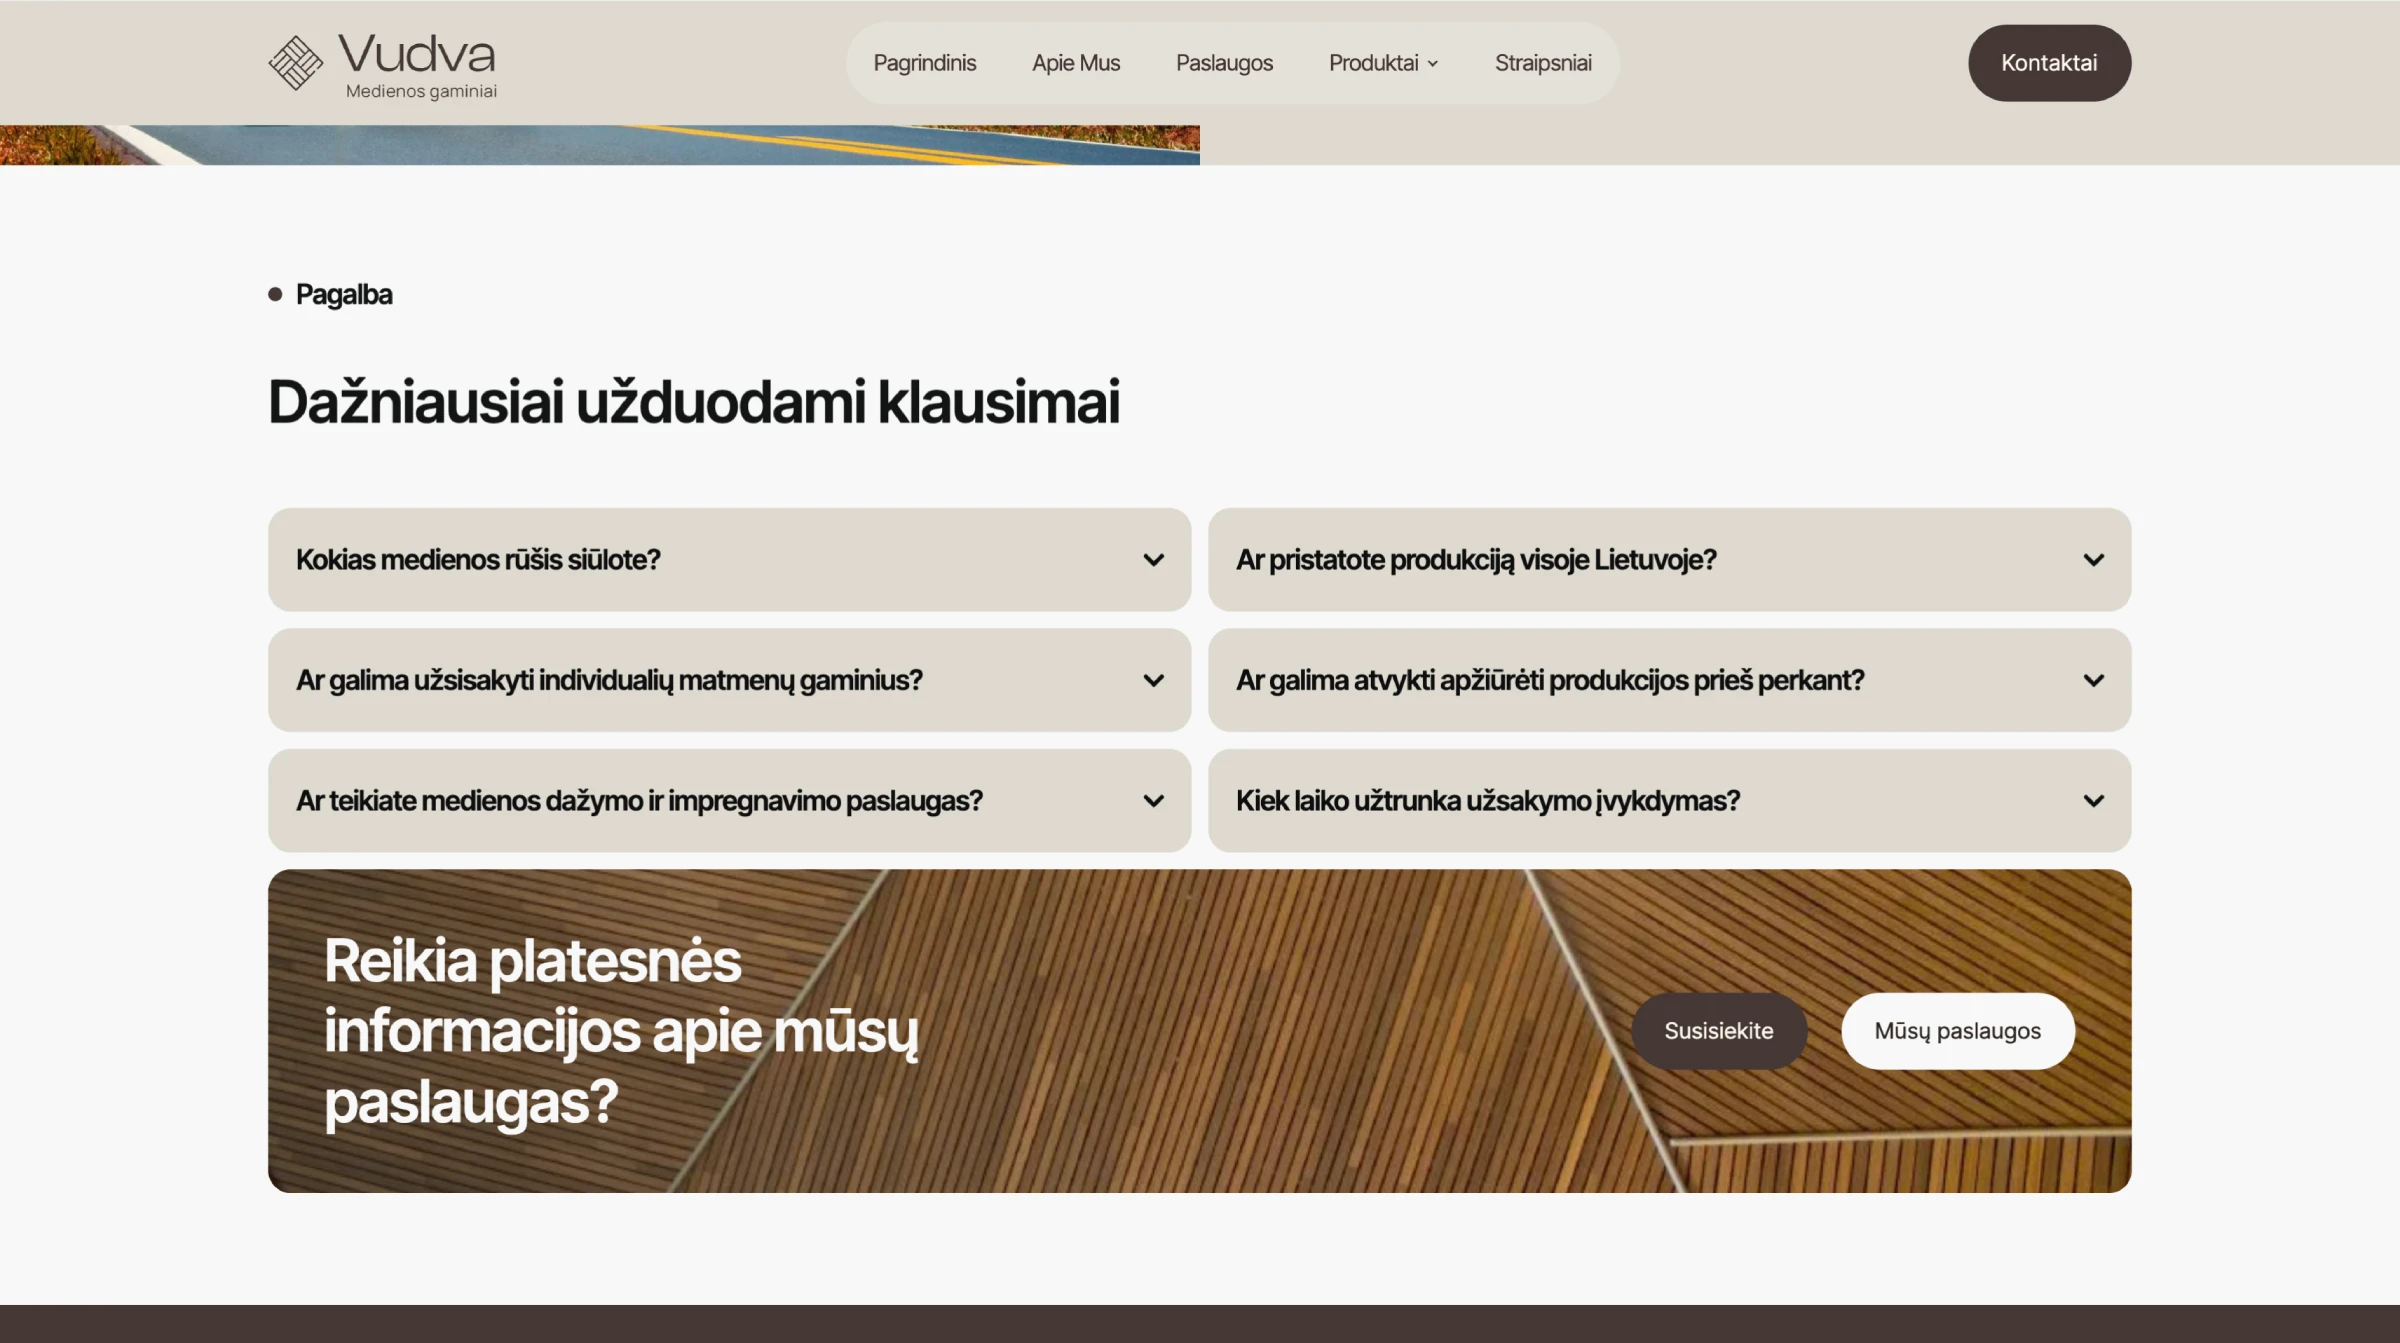Screen dimensions: 2400x1343
Task: Expand chevron for 'Kokias medienos rūšis siūlote?'
Action: pos(1153,560)
